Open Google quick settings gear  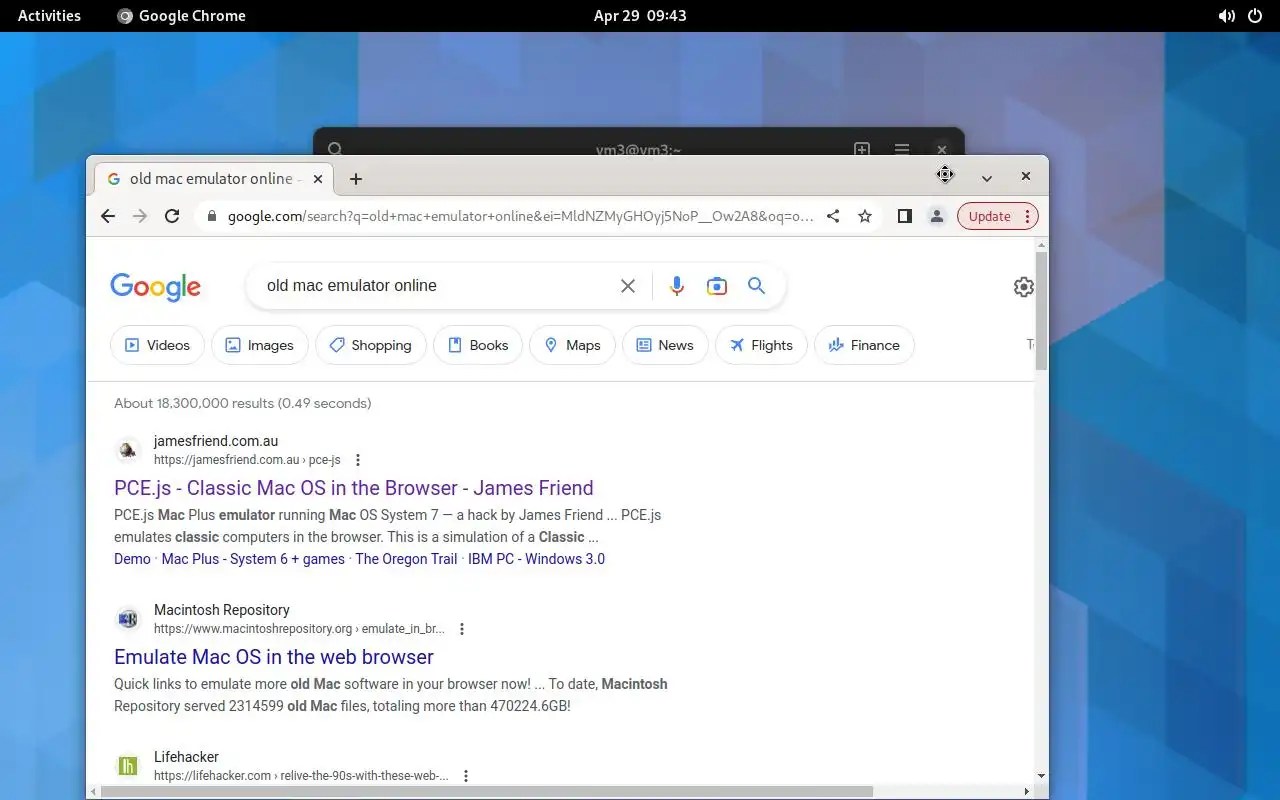[x=1023, y=287]
